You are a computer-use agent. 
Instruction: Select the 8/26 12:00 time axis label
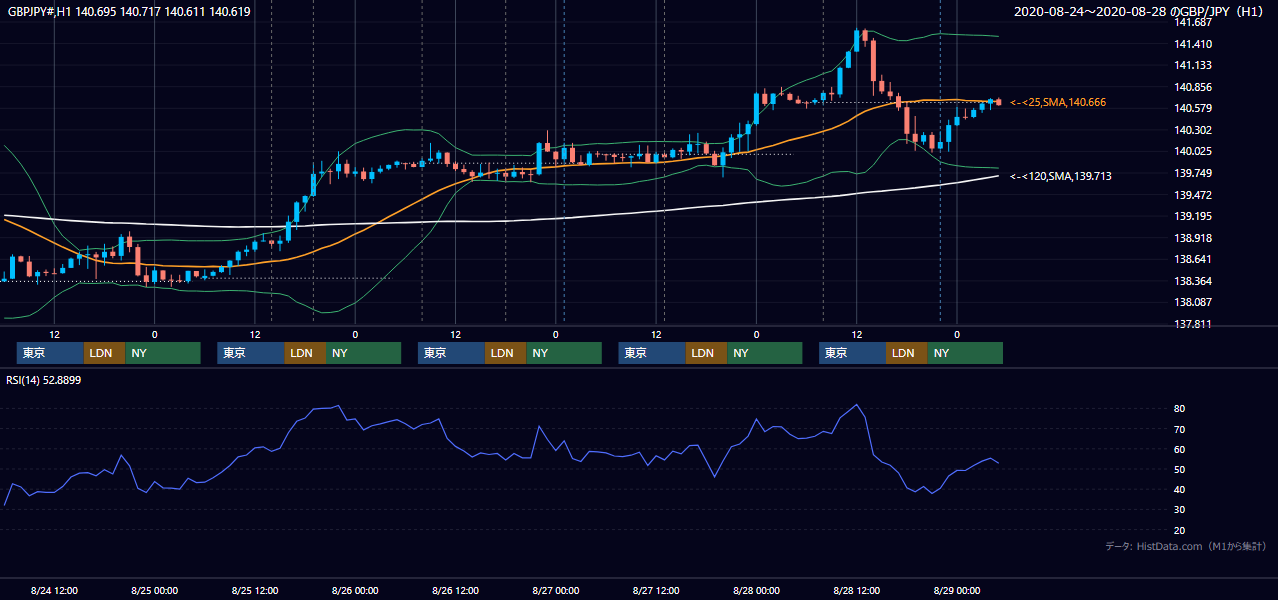click(456, 590)
